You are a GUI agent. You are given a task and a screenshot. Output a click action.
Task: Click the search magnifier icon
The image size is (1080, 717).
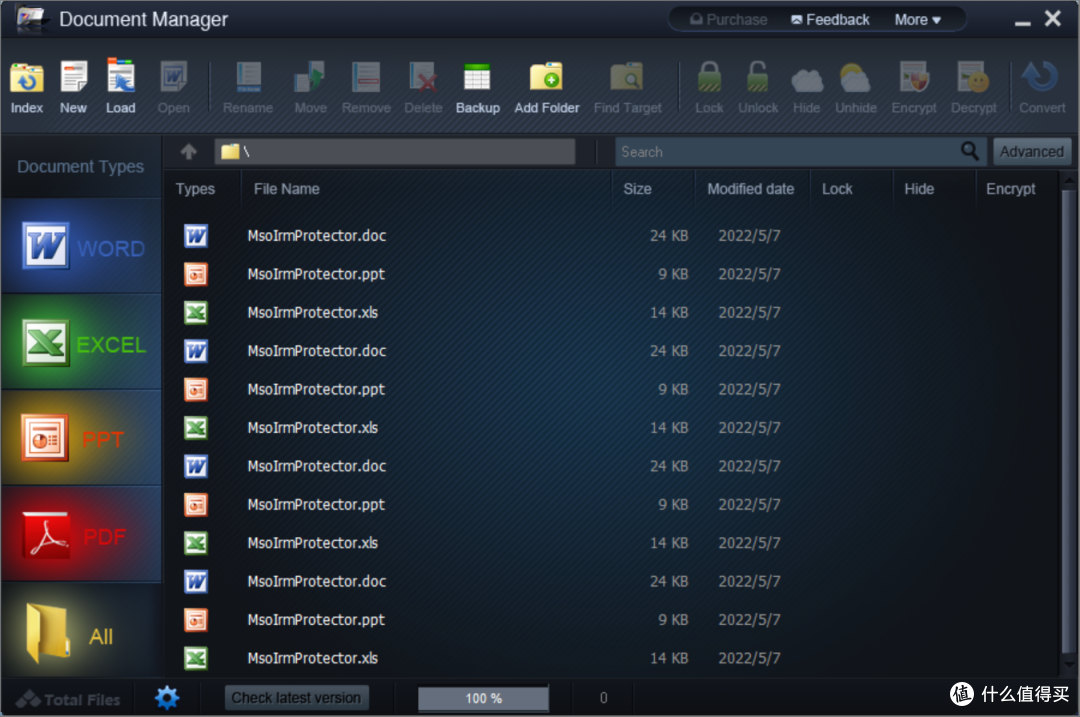[x=969, y=151]
